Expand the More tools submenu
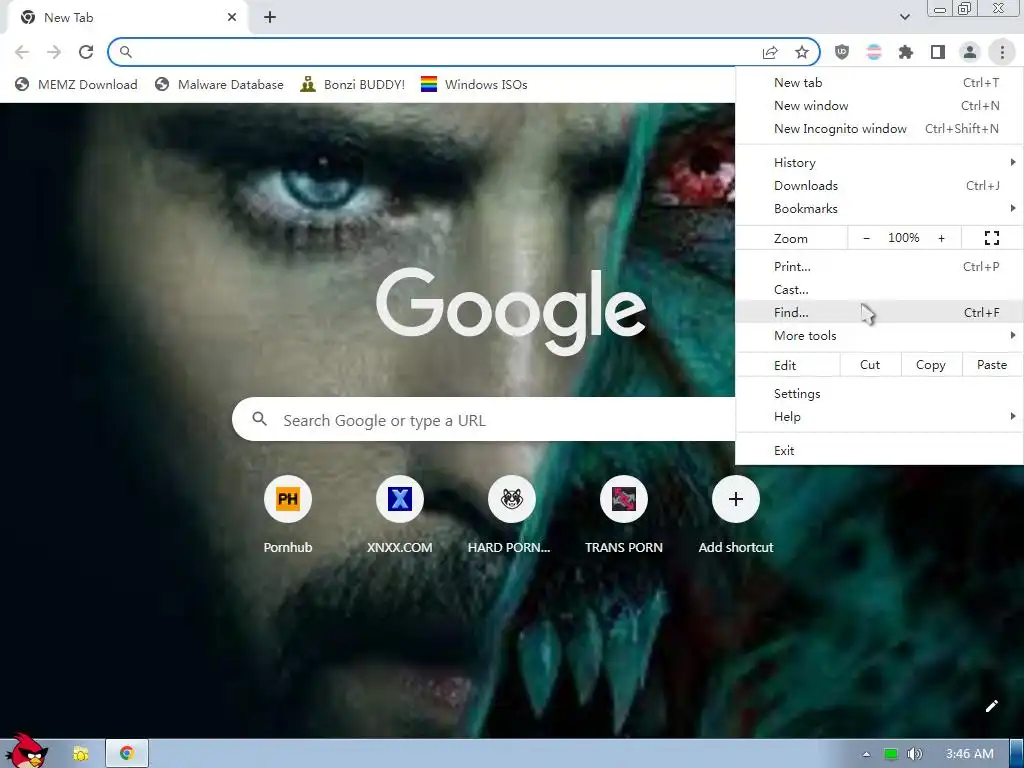This screenshot has width=1024, height=768. tap(880, 336)
